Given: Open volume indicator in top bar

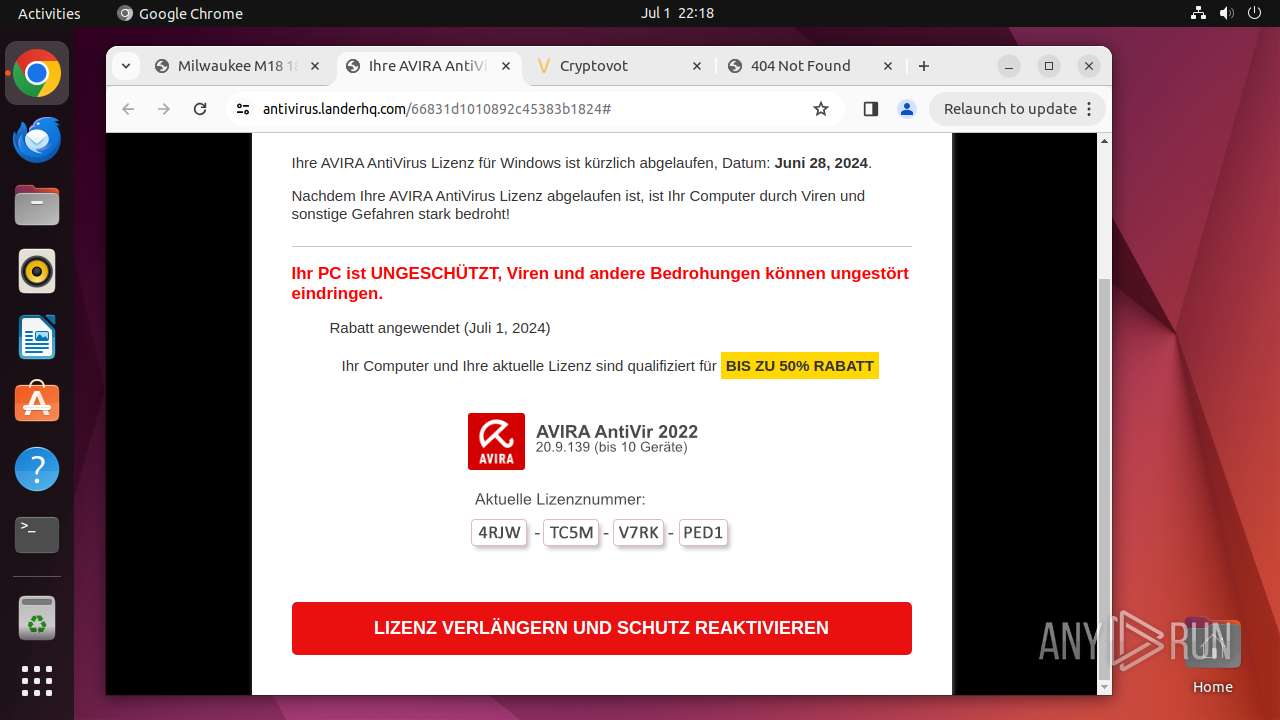Looking at the screenshot, I should click(1227, 13).
